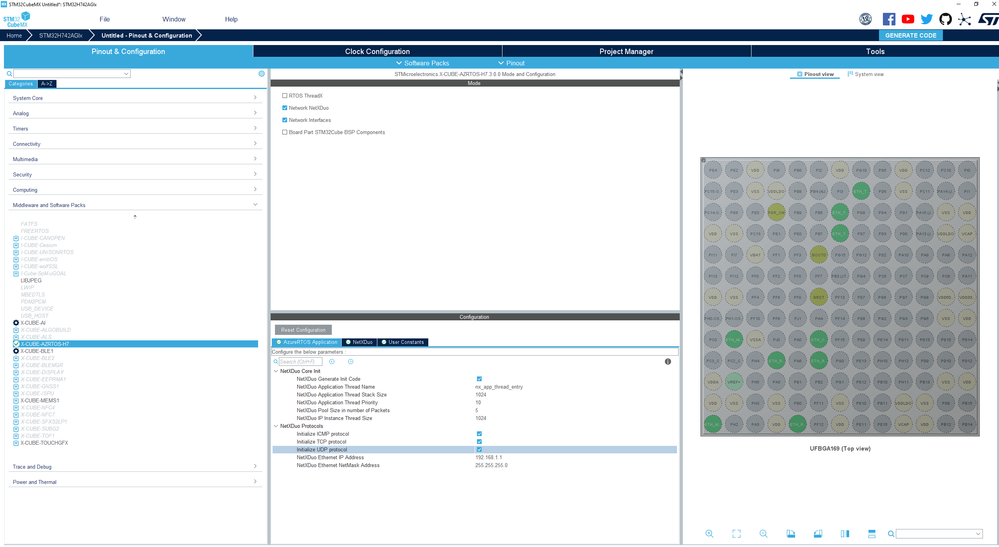Image resolution: width=999 pixels, height=547 pixels.
Task: Enable the RTOS ThreadX checkbox
Action: pos(285,96)
